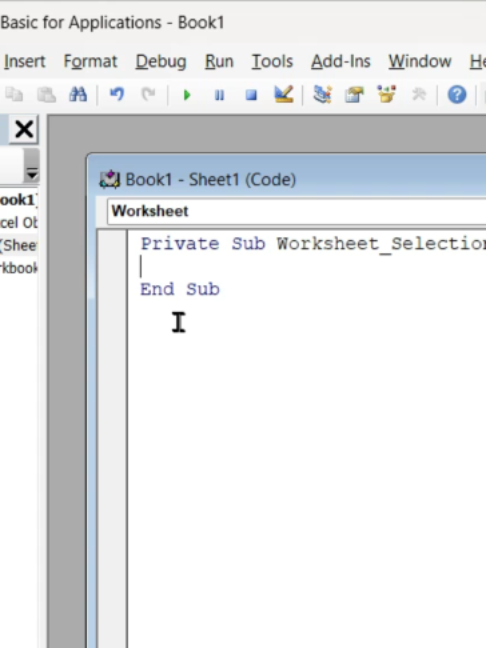Image resolution: width=486 pixels, height=648 pixels.
Task: Click the Copy toolbar icon
Action: (x=14, y=95)
